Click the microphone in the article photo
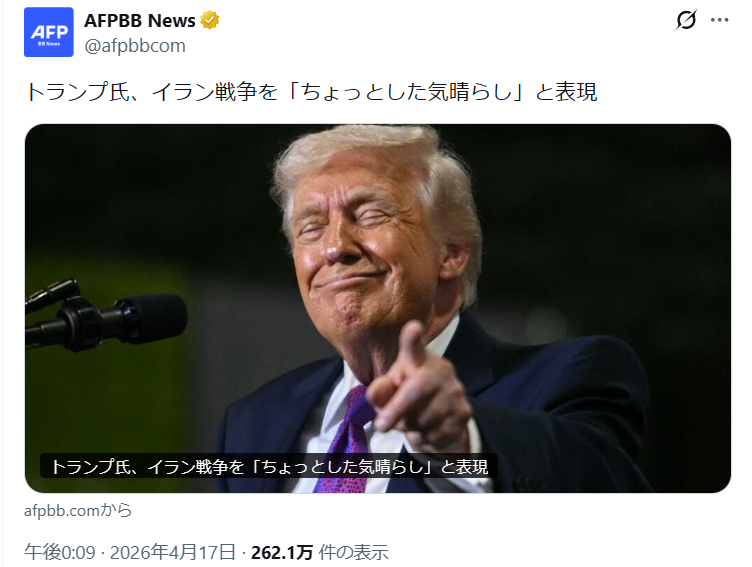 click(x=106, y=314)
